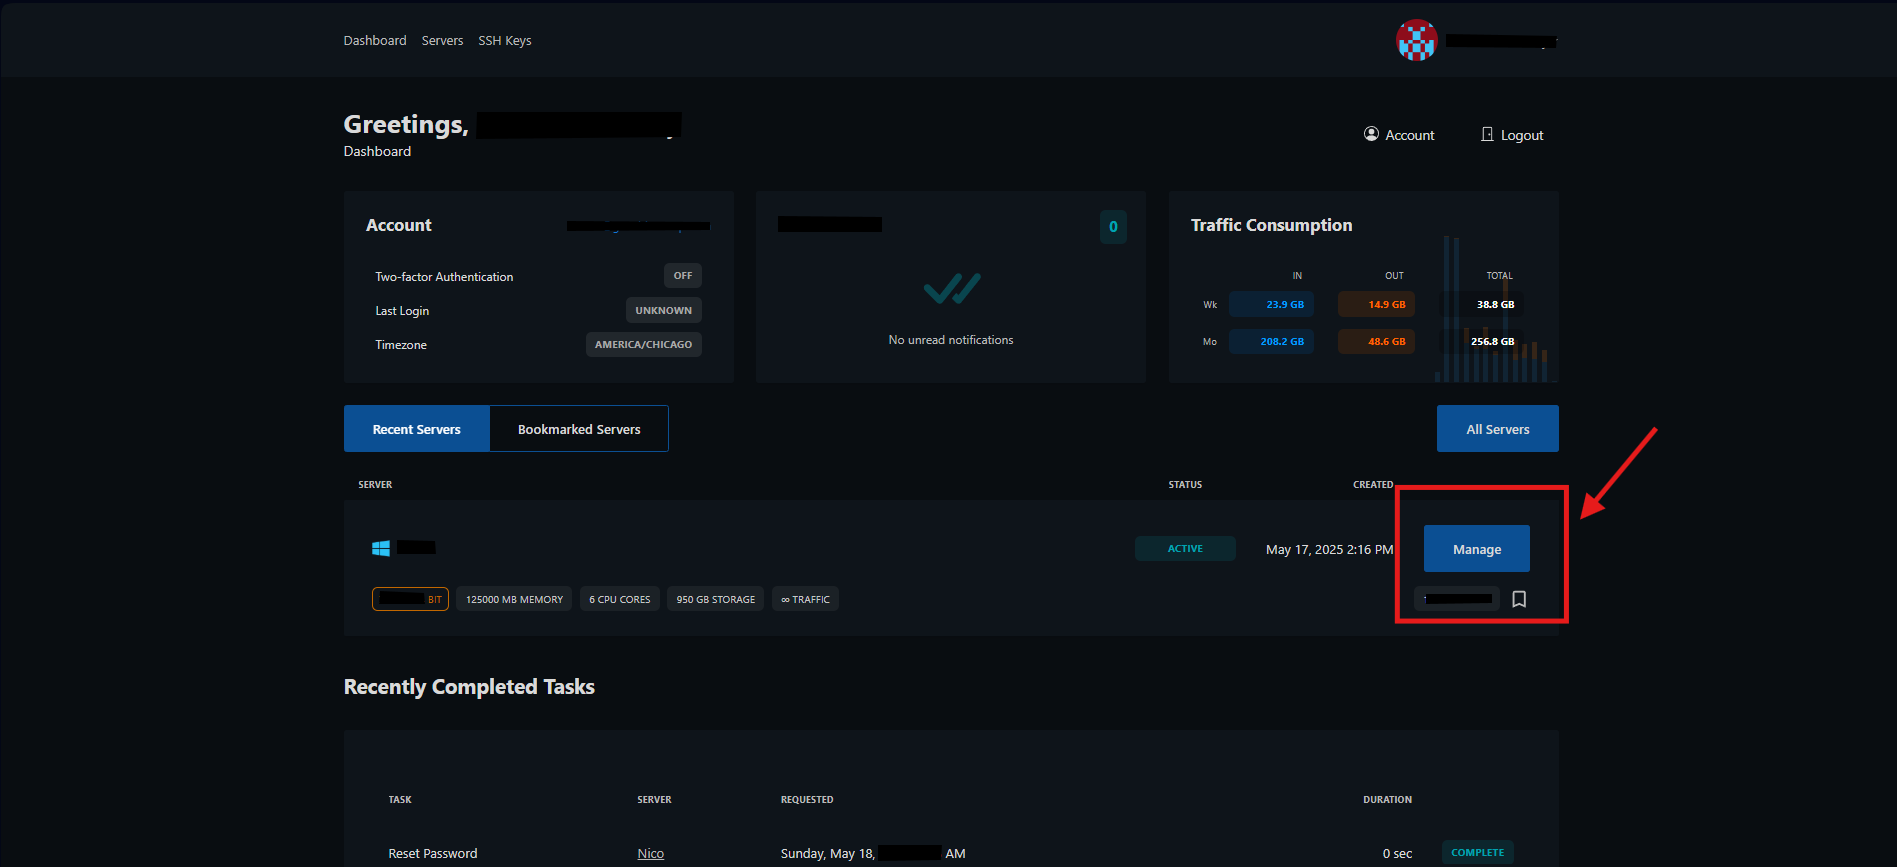This screenshot has width=1897, height=867.
Task: Click the double checkmark notifications icon
Action: (951, 288)
